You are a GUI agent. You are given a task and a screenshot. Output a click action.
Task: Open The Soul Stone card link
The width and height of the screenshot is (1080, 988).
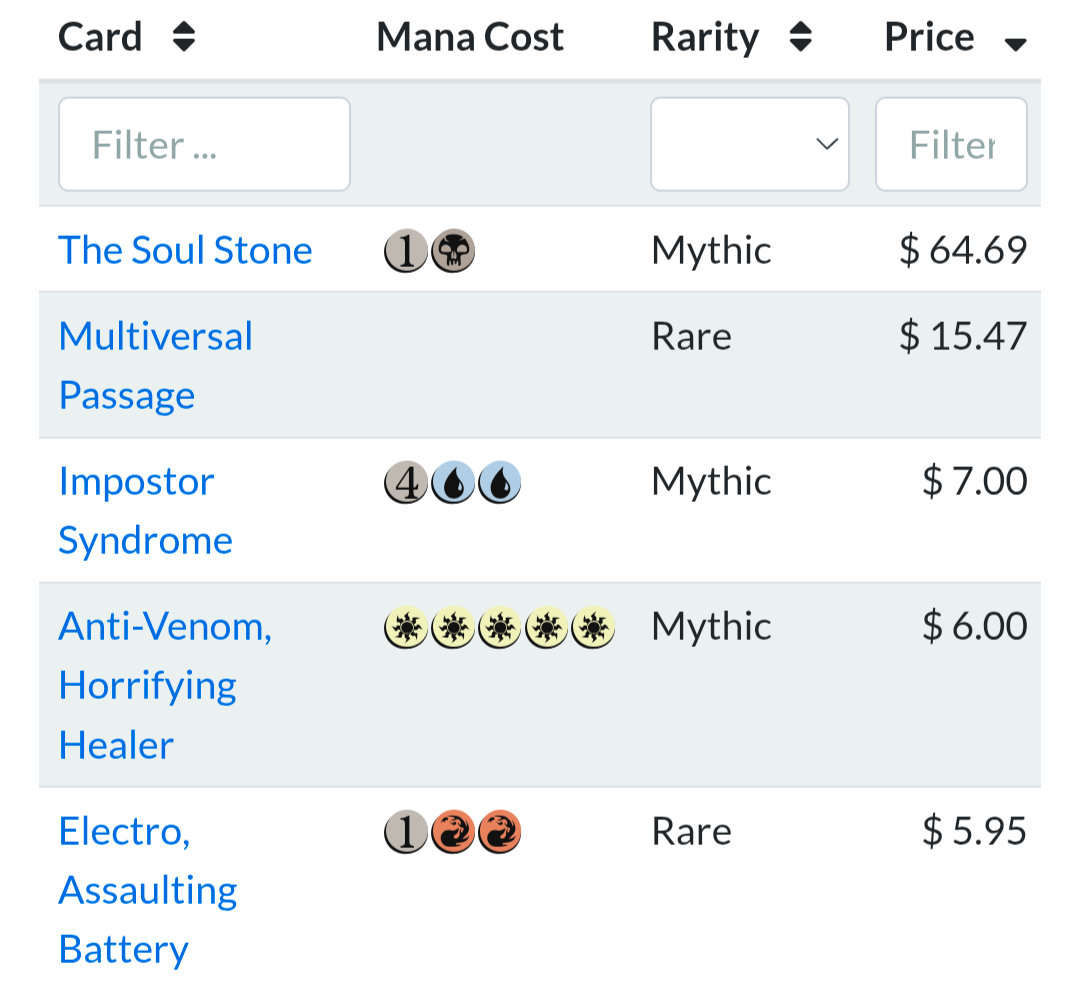coord(185,250)
